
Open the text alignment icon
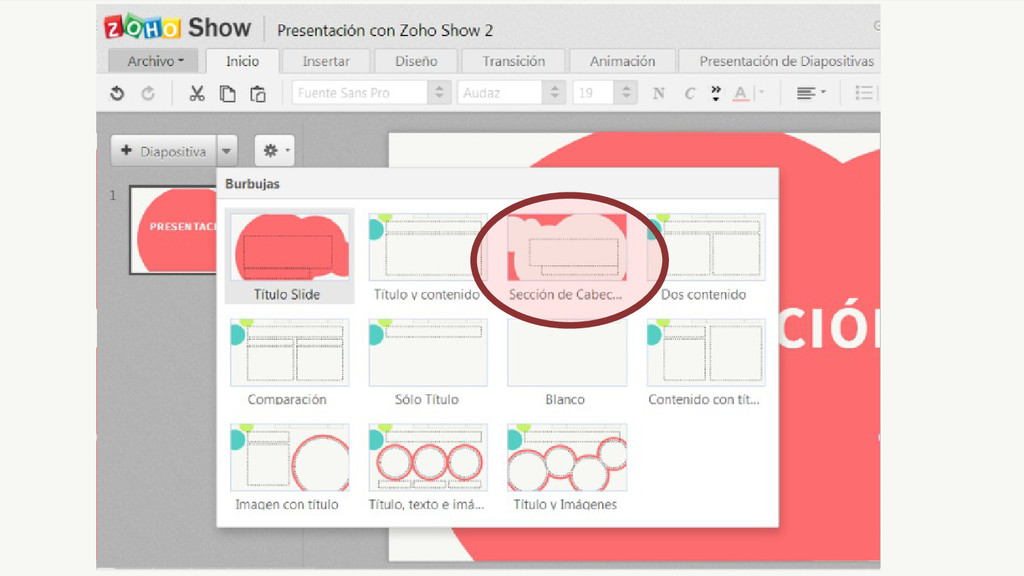pyautogui.click(x=806, y=93)
